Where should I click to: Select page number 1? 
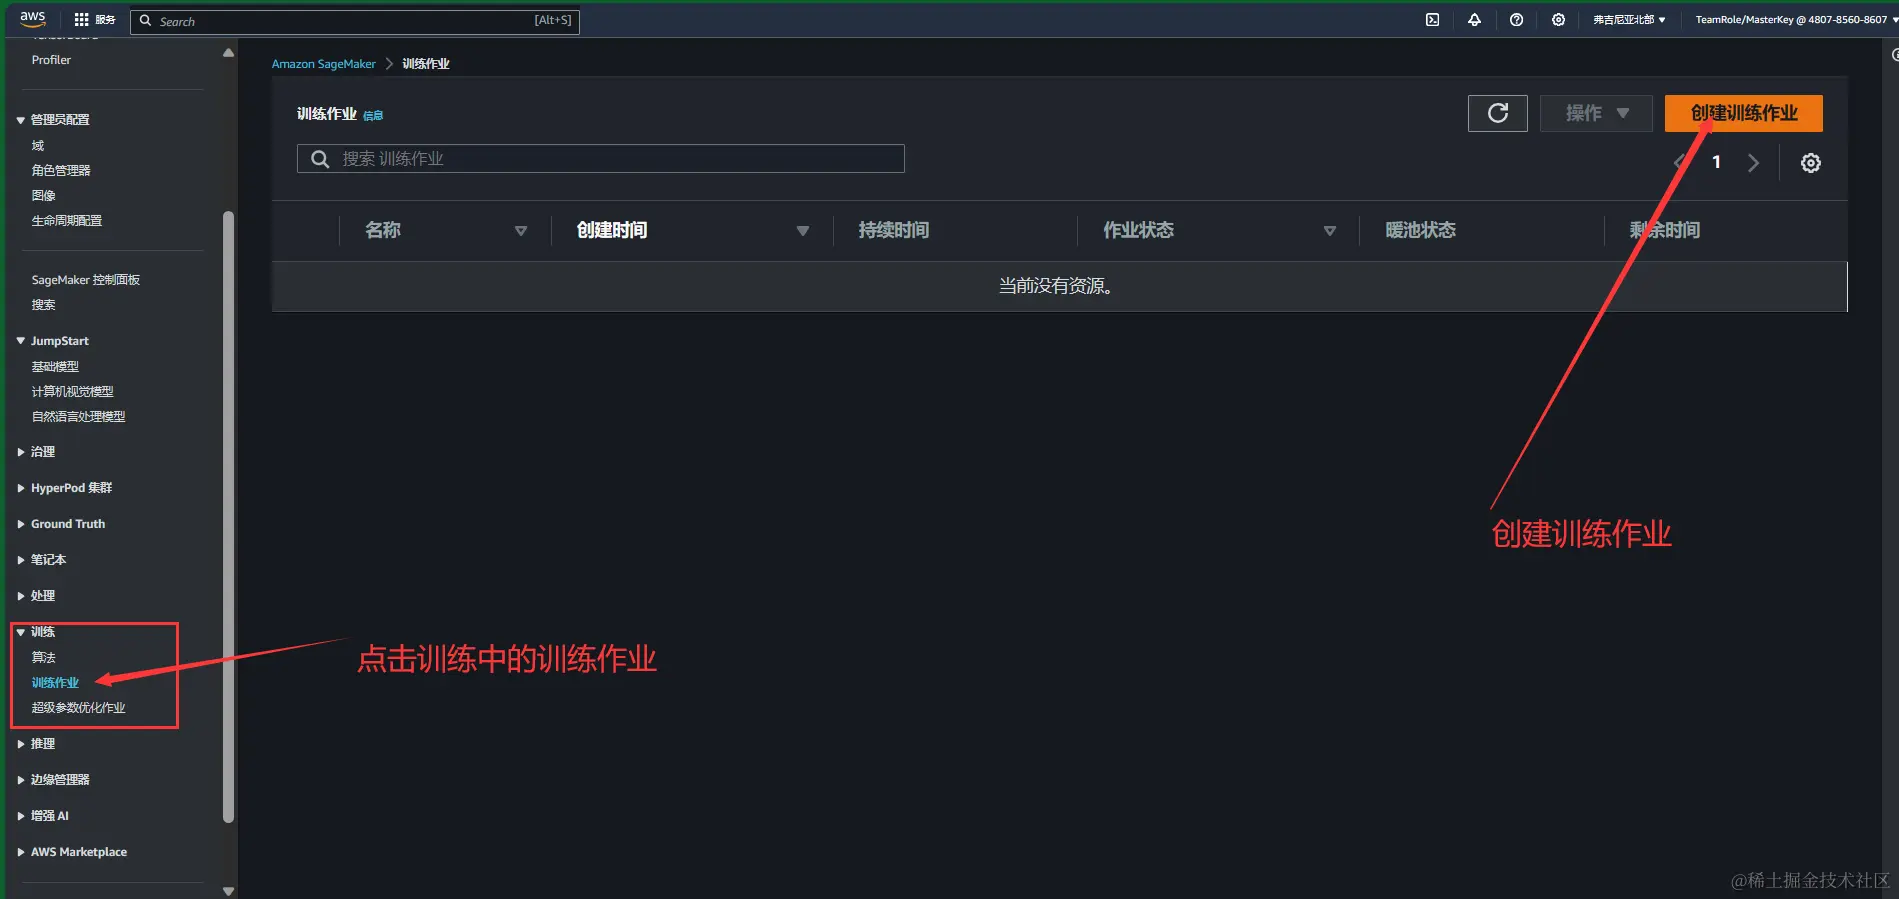[1716, 162]
